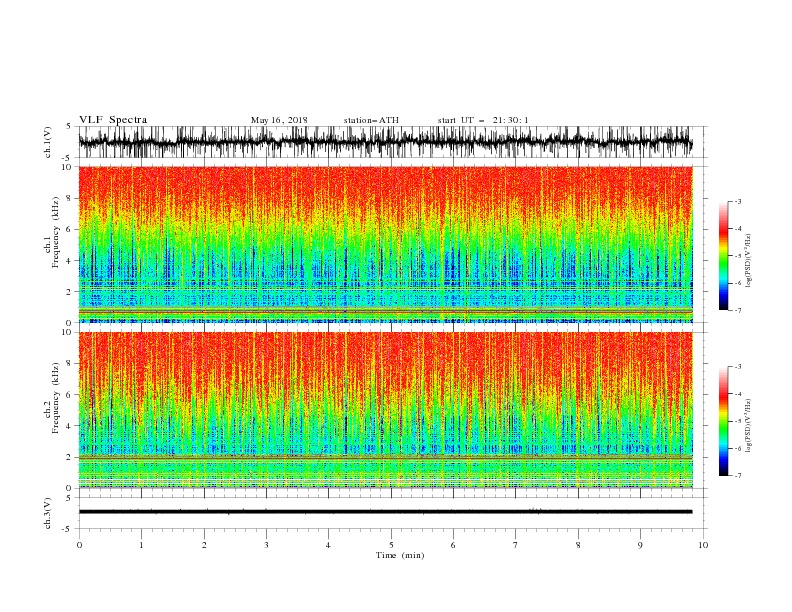Click the ch.2 spectrogram color scale bar
The height and width of the screenshot is (612, 792).
723,421
